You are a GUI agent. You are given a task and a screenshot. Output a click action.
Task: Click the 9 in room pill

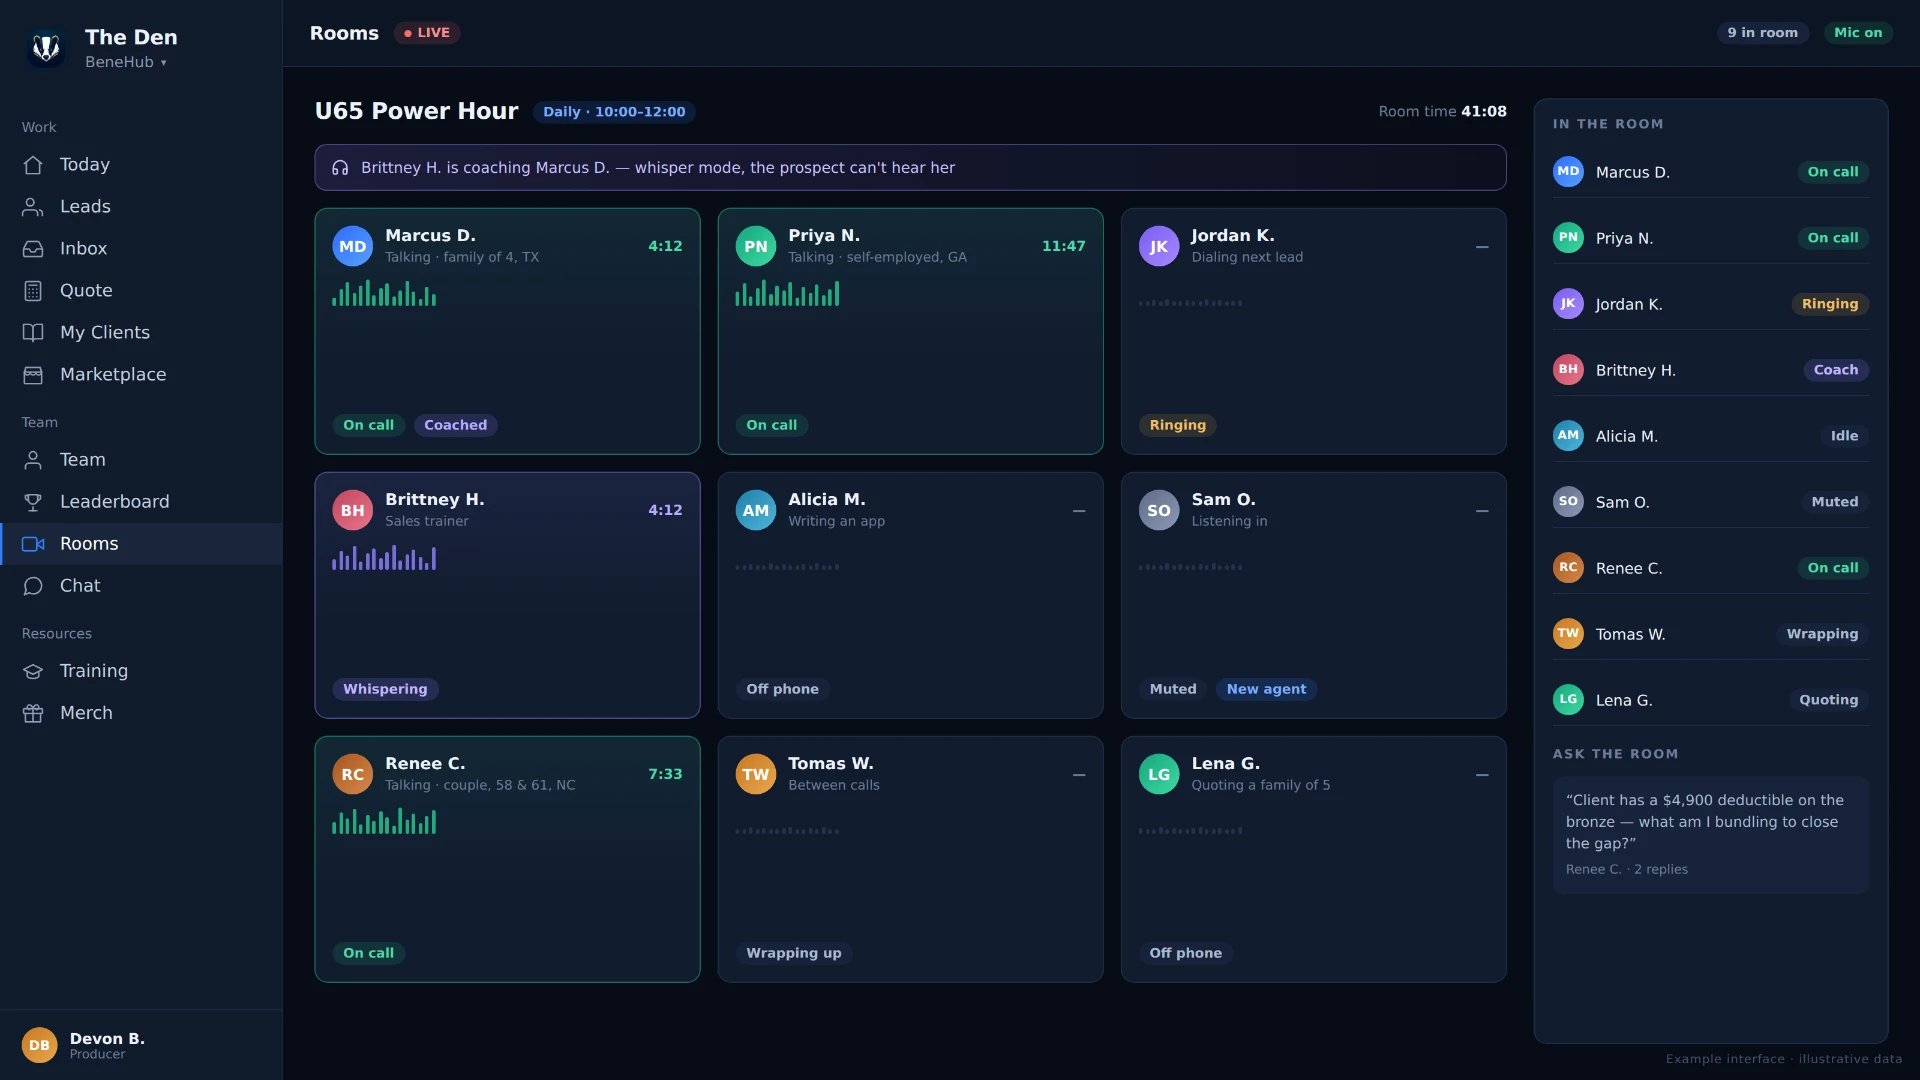[1762, 33]
